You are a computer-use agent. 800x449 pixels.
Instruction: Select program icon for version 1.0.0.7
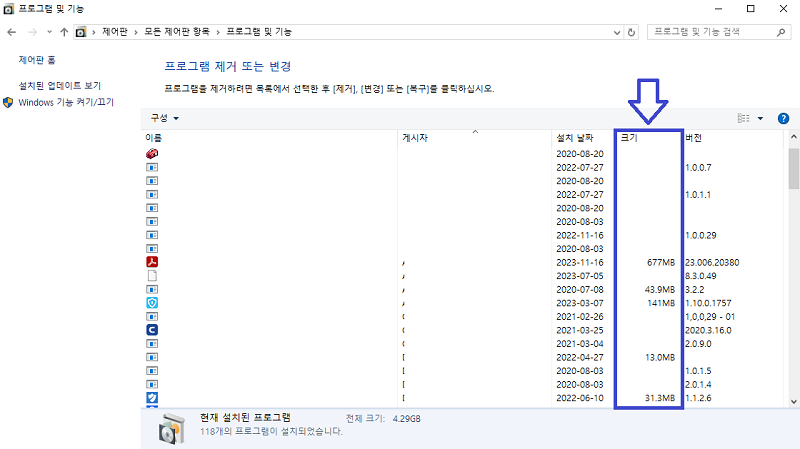coord(152,167)
